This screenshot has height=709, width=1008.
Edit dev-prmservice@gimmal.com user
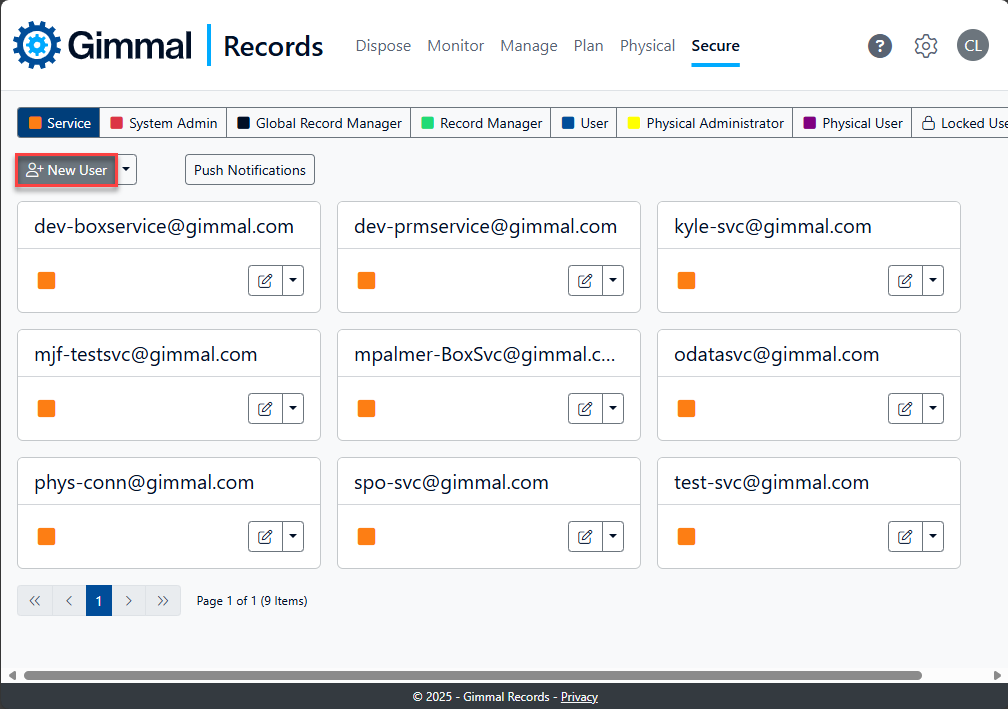[x=585, y=280]
